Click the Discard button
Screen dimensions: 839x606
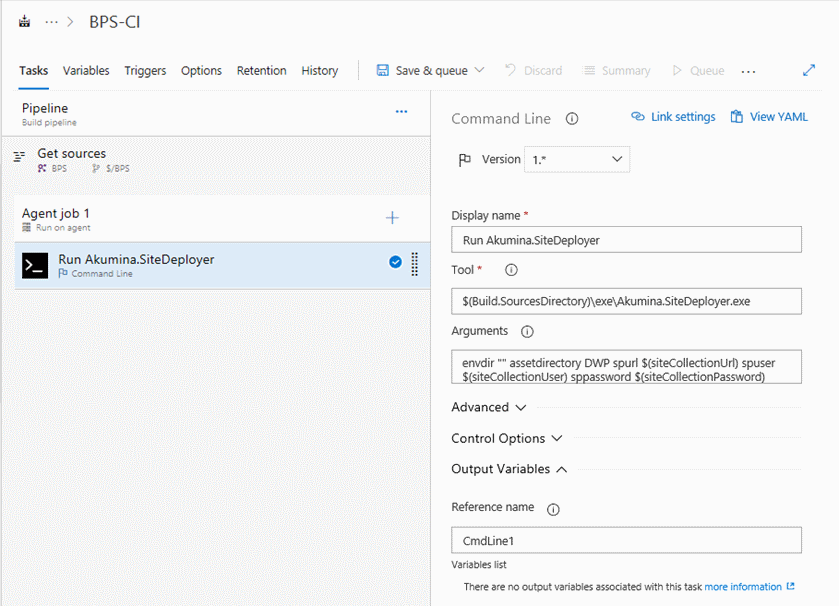tap(533, 71)
